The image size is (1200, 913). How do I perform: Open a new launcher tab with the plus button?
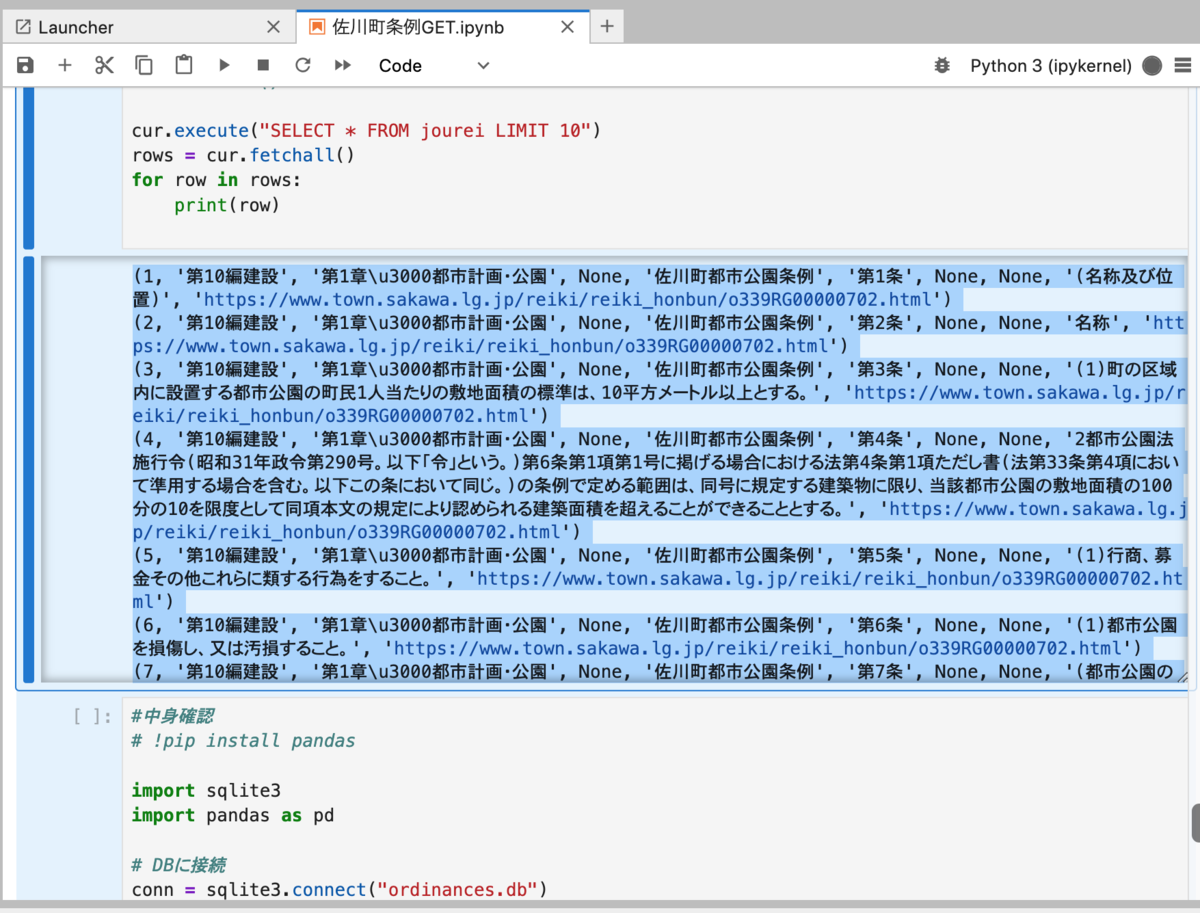(x=607, y=27)
